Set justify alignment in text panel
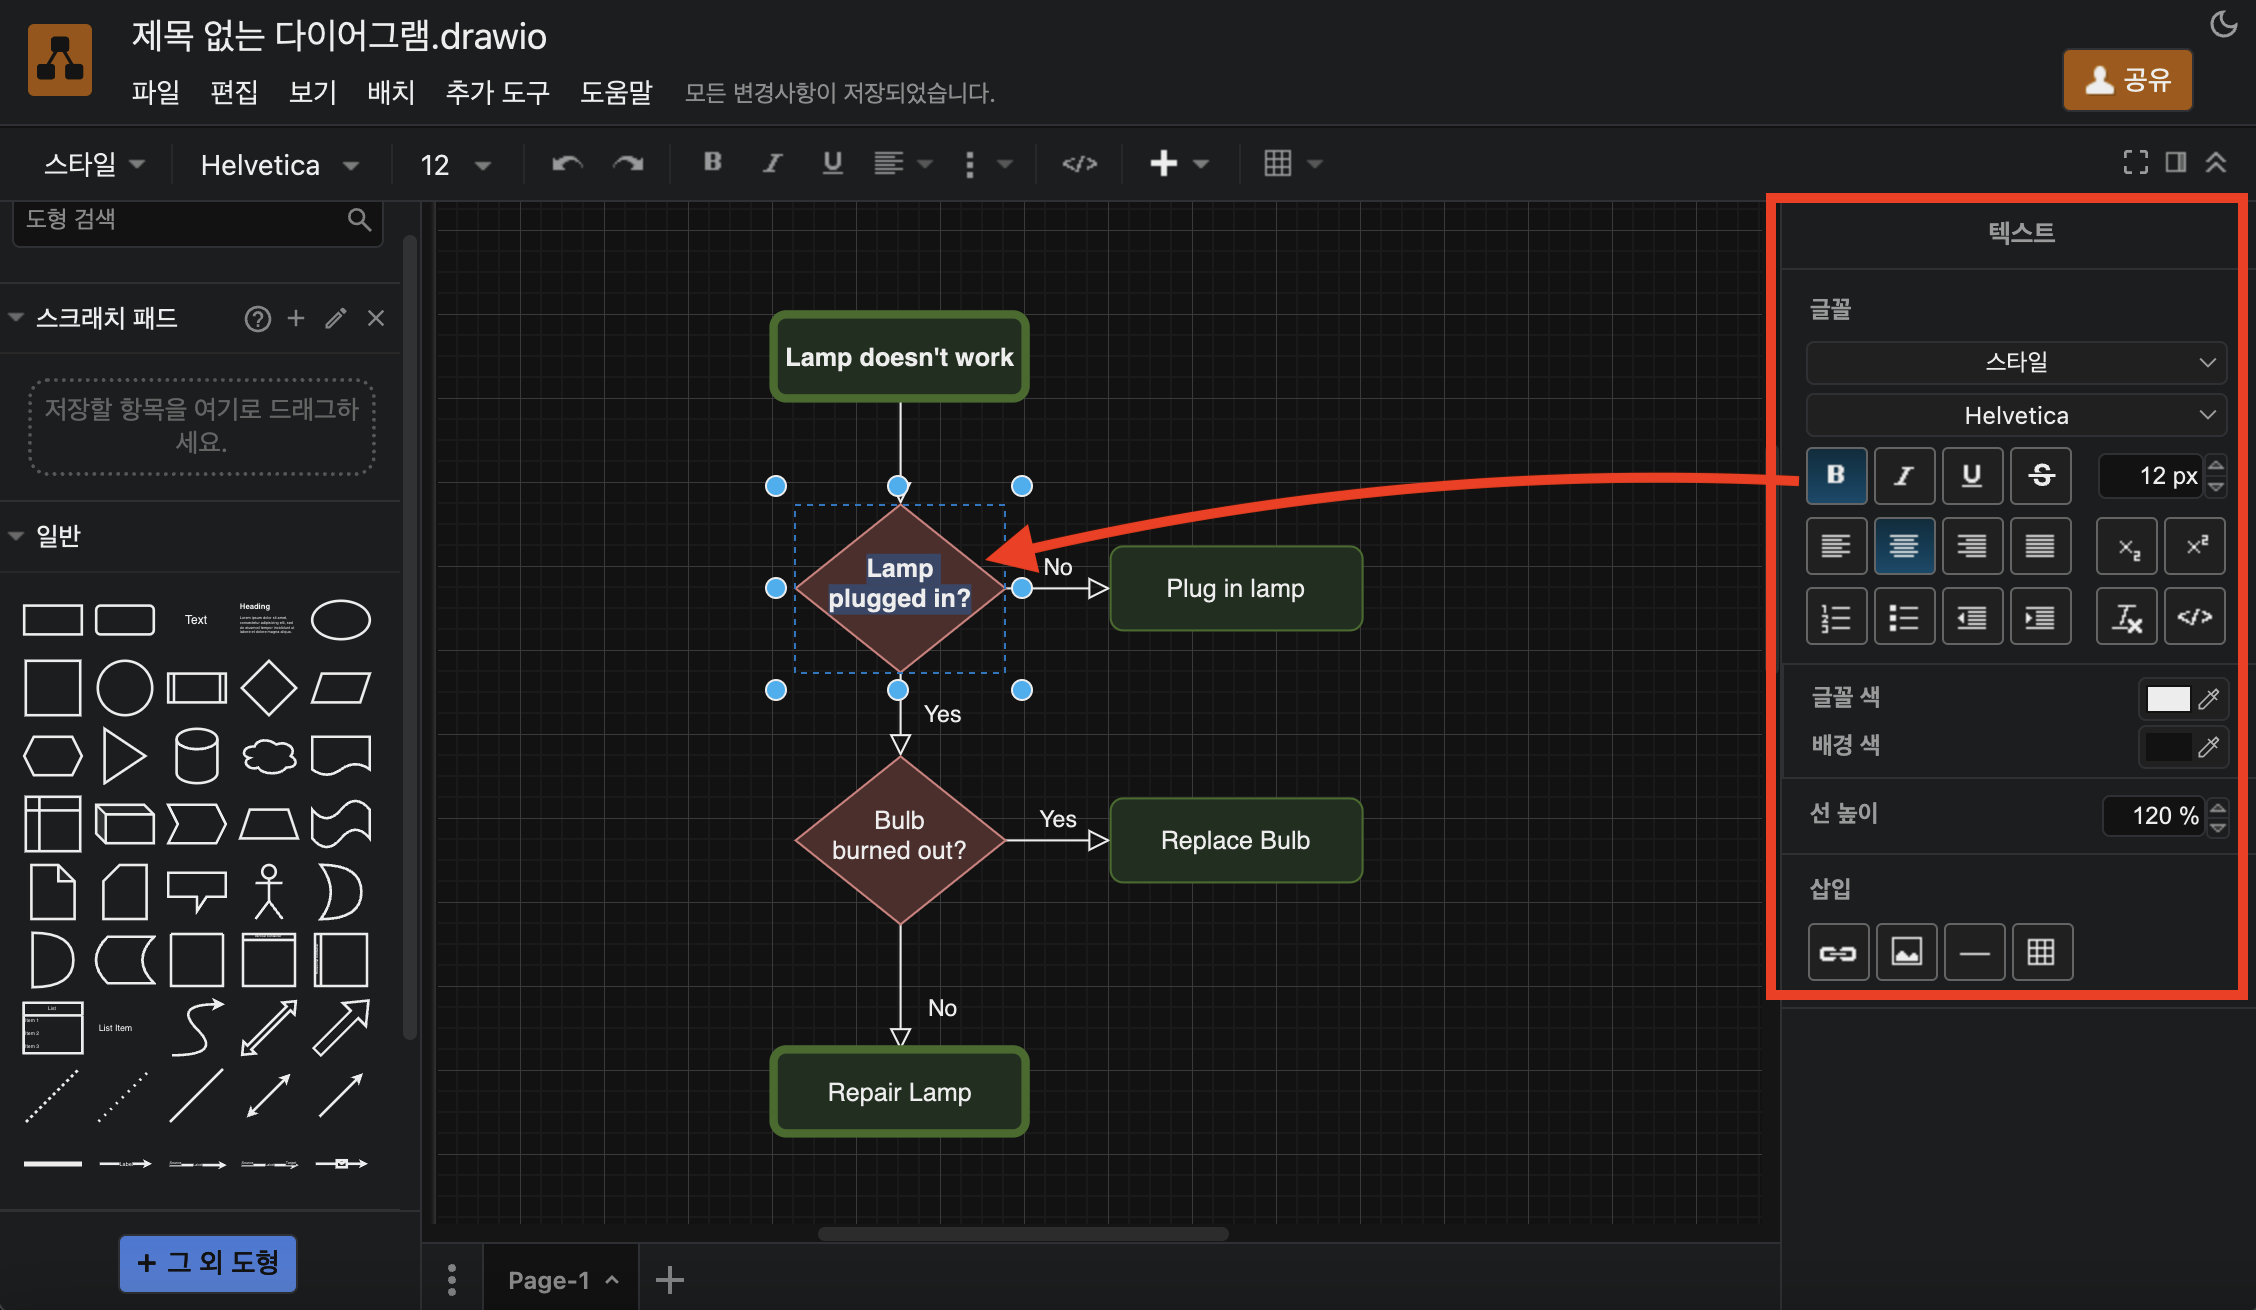The width and height of the screenshot is (2256, 1310). click(2040, 546)
